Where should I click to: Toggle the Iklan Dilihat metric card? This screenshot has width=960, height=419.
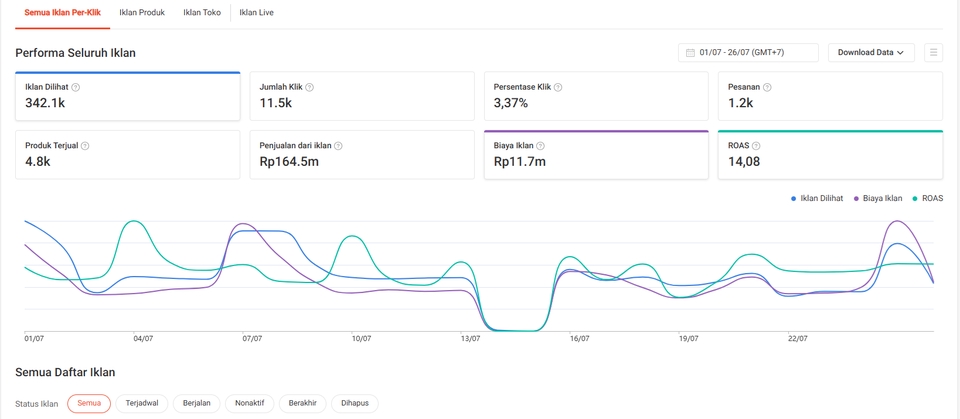click(127, 97)
